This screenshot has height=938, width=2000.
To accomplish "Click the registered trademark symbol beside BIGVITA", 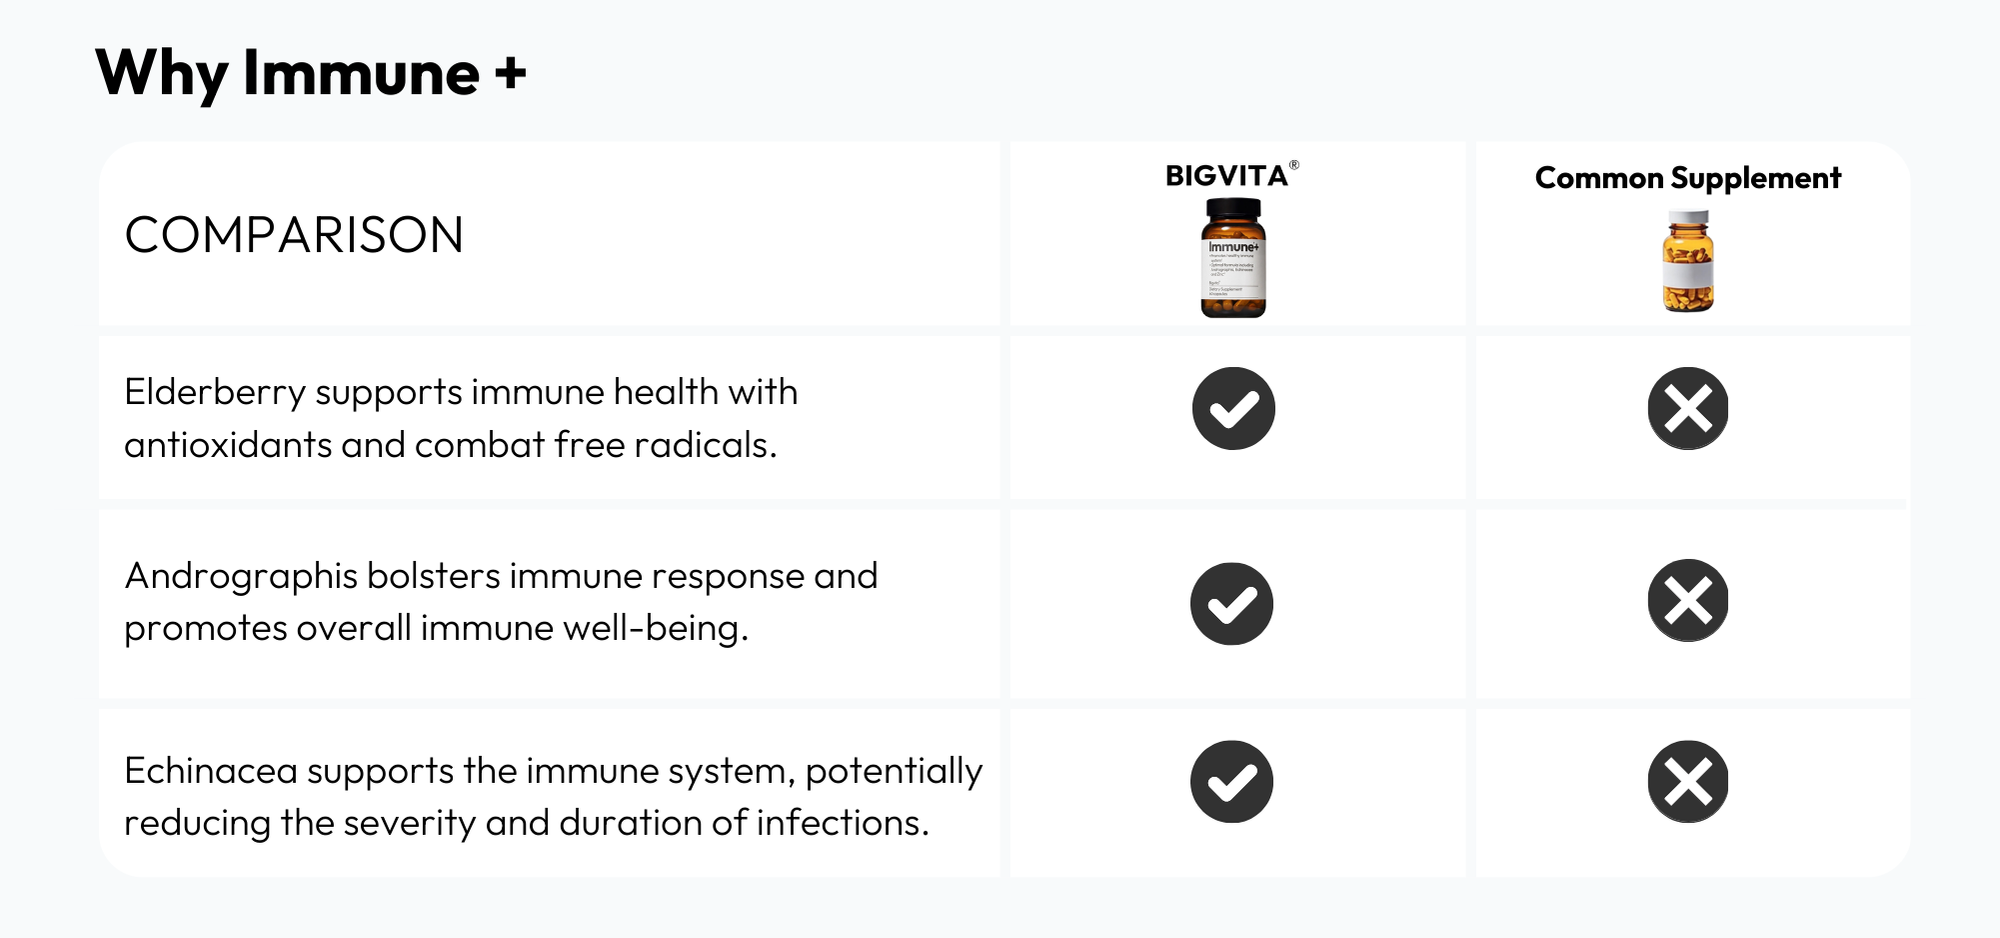I will point(1294,165).
